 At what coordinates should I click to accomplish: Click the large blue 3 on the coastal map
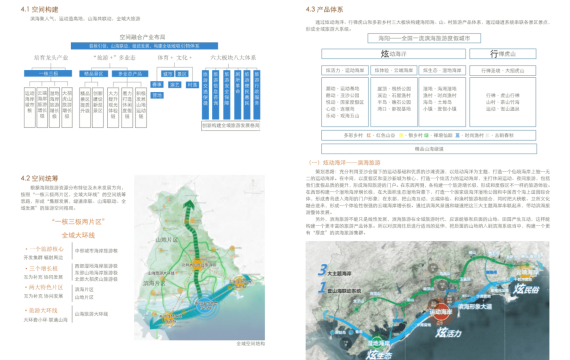[x=322, y=270]
